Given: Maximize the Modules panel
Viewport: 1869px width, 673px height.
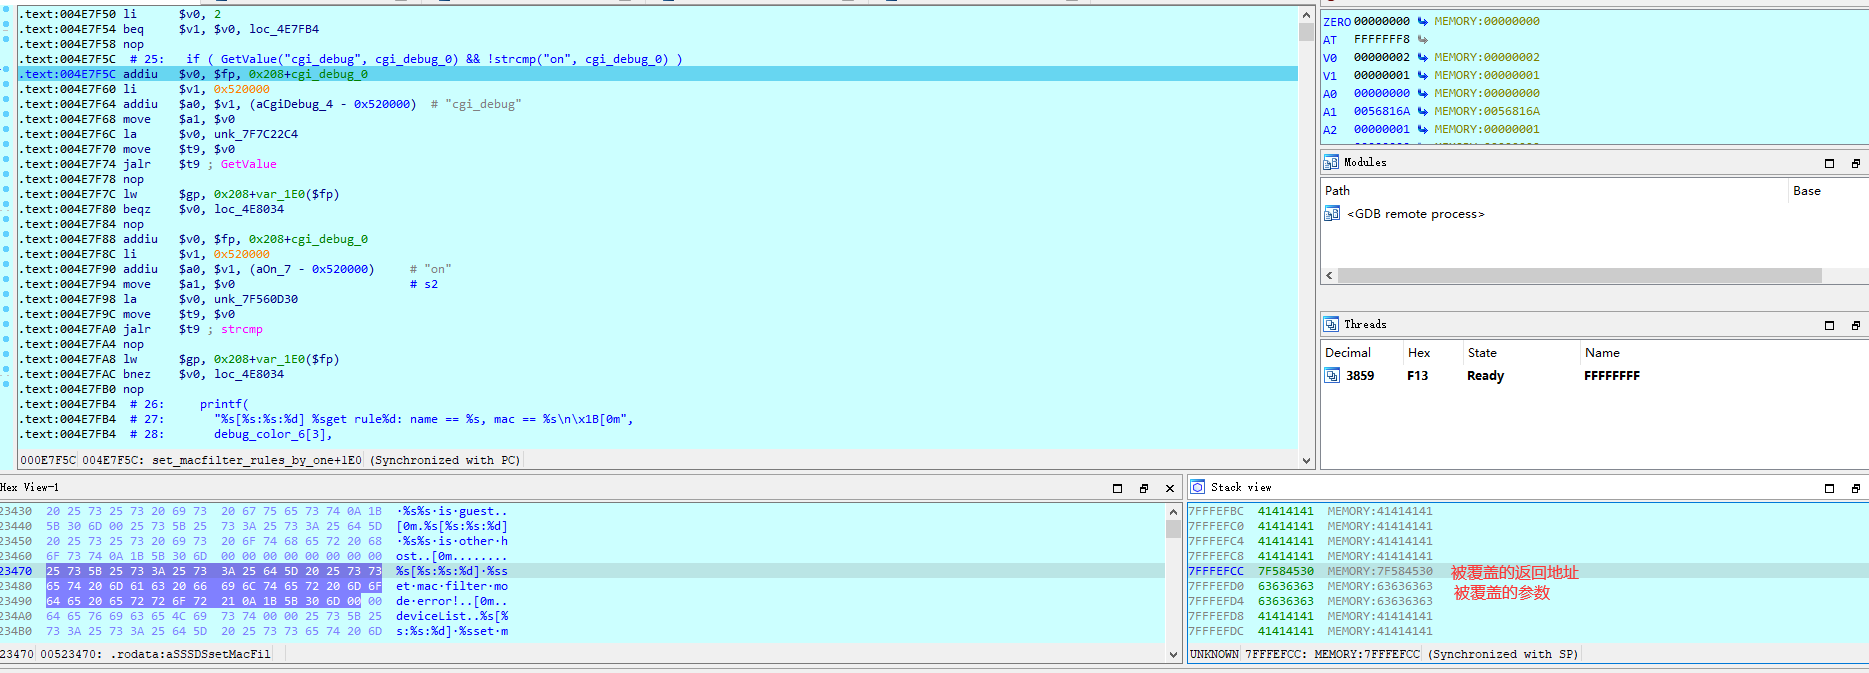Looking at the screenshot, I should [1829, 163].
